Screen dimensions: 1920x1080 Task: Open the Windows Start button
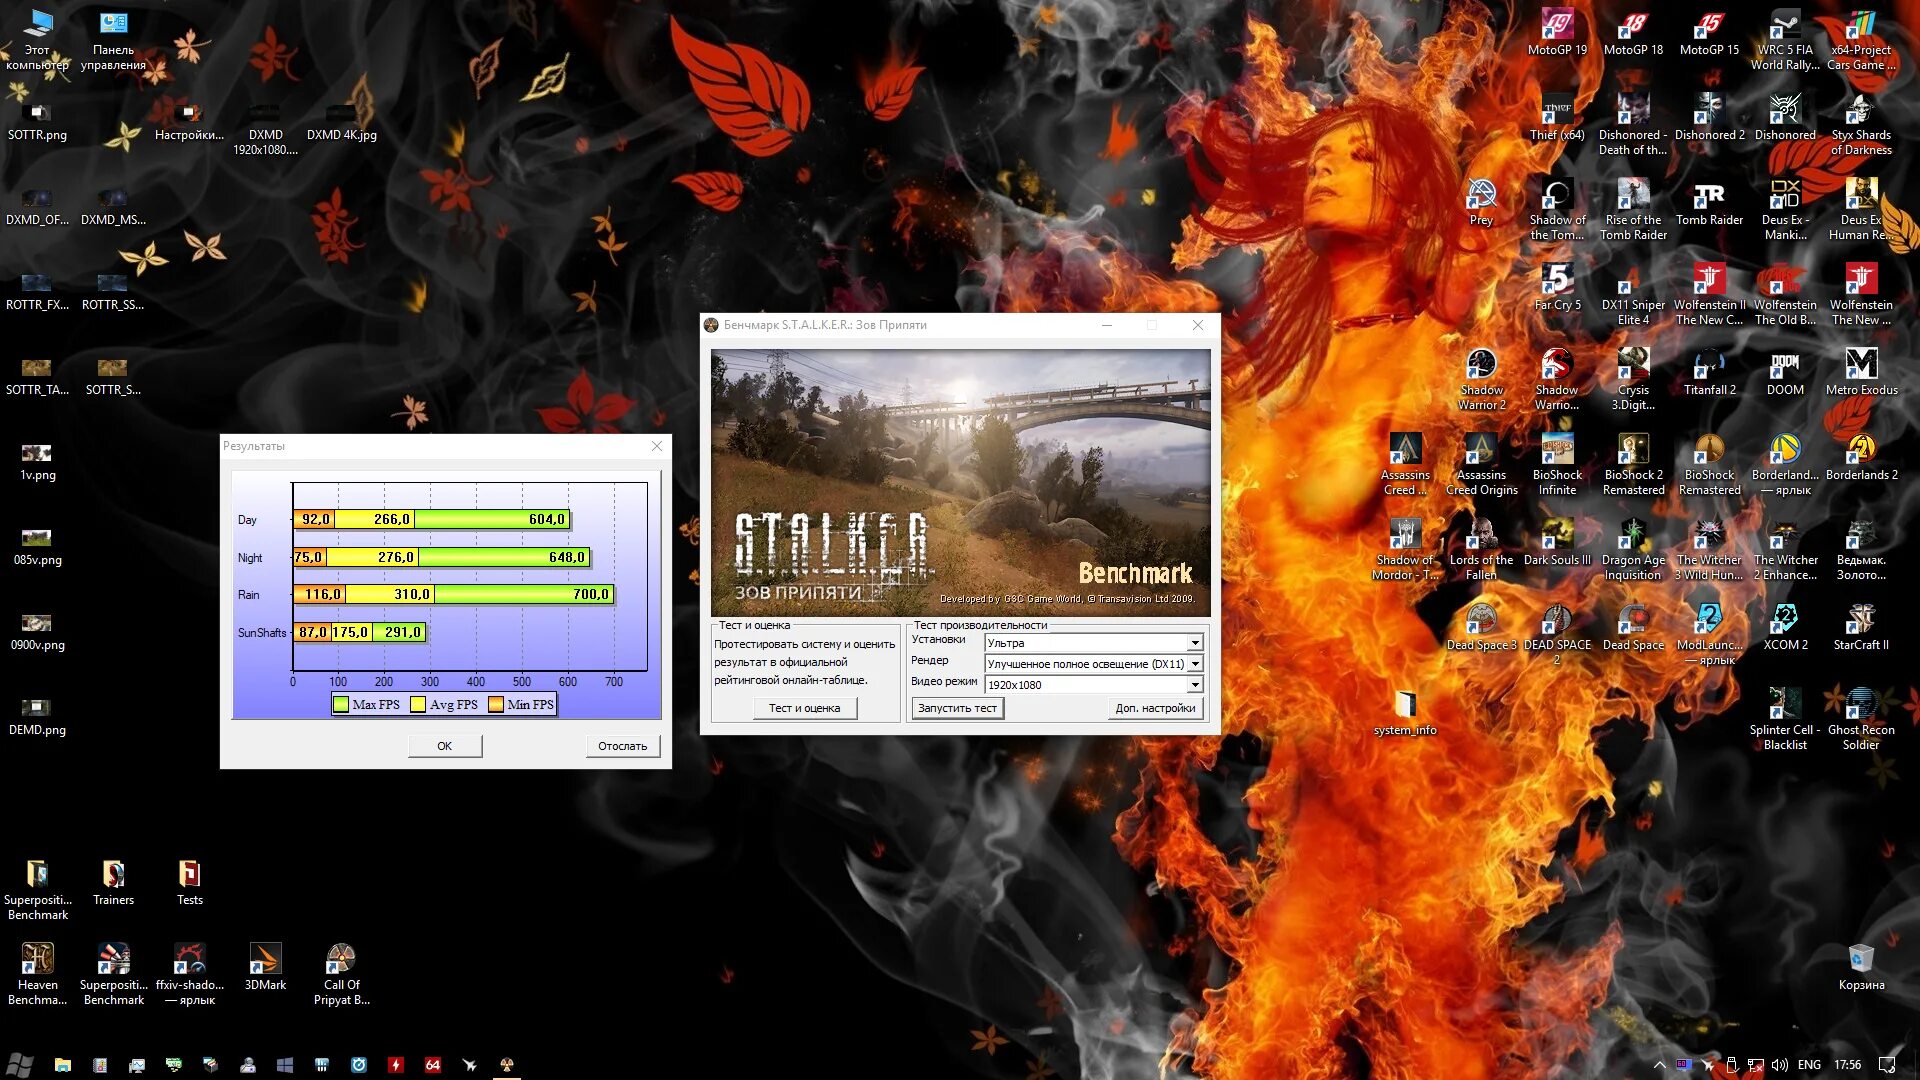coord(20,1065)
